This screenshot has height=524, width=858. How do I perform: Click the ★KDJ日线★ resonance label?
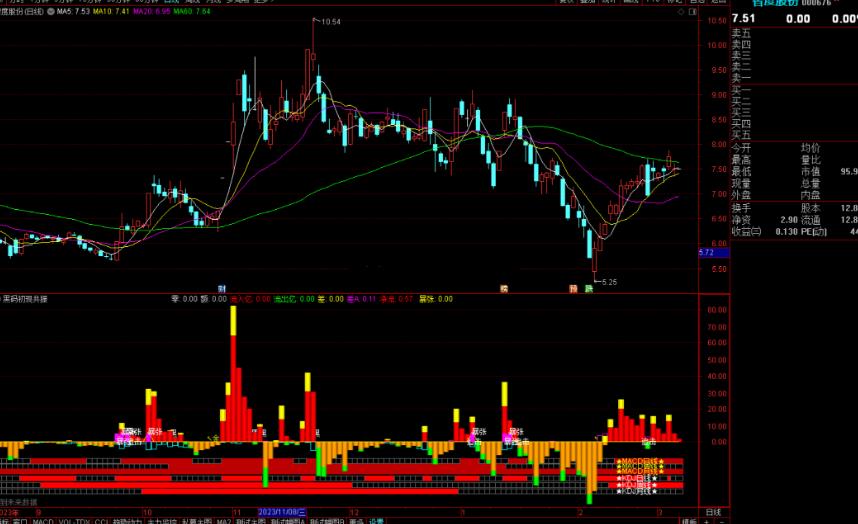coord(636,479)
